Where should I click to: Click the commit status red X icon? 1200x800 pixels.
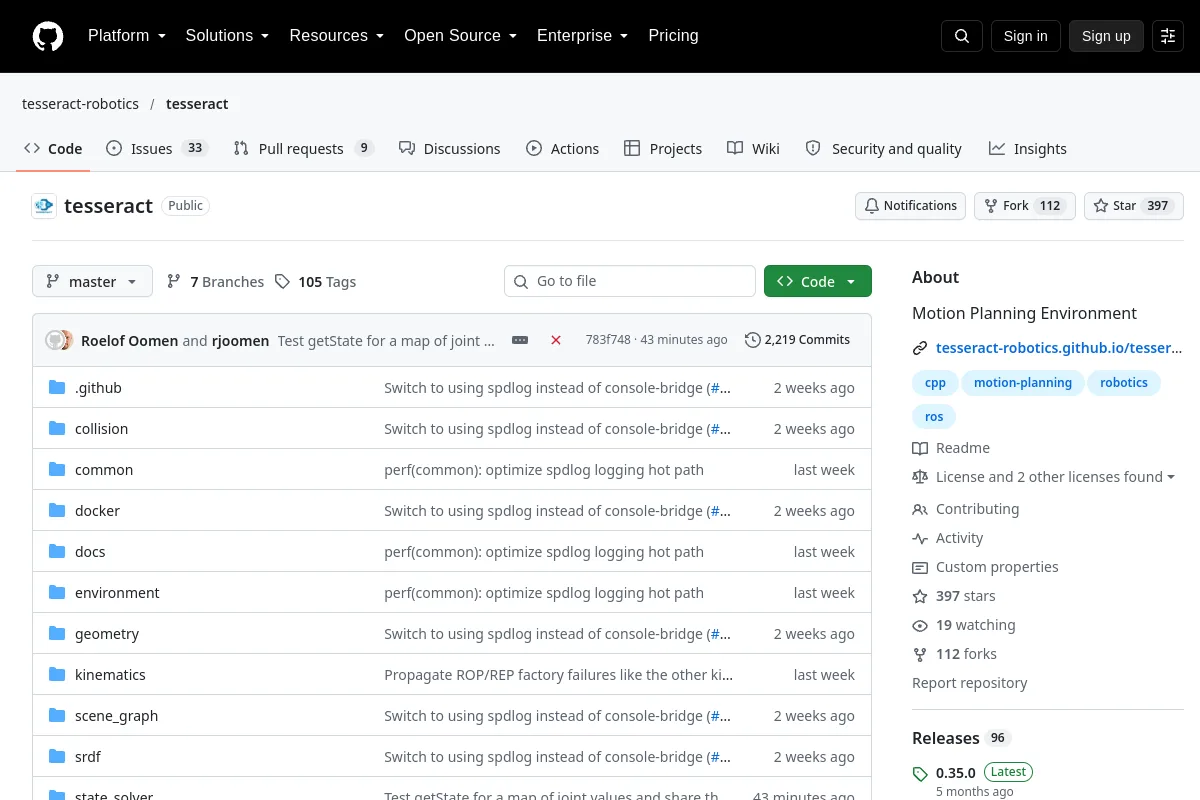pos(556,340)
